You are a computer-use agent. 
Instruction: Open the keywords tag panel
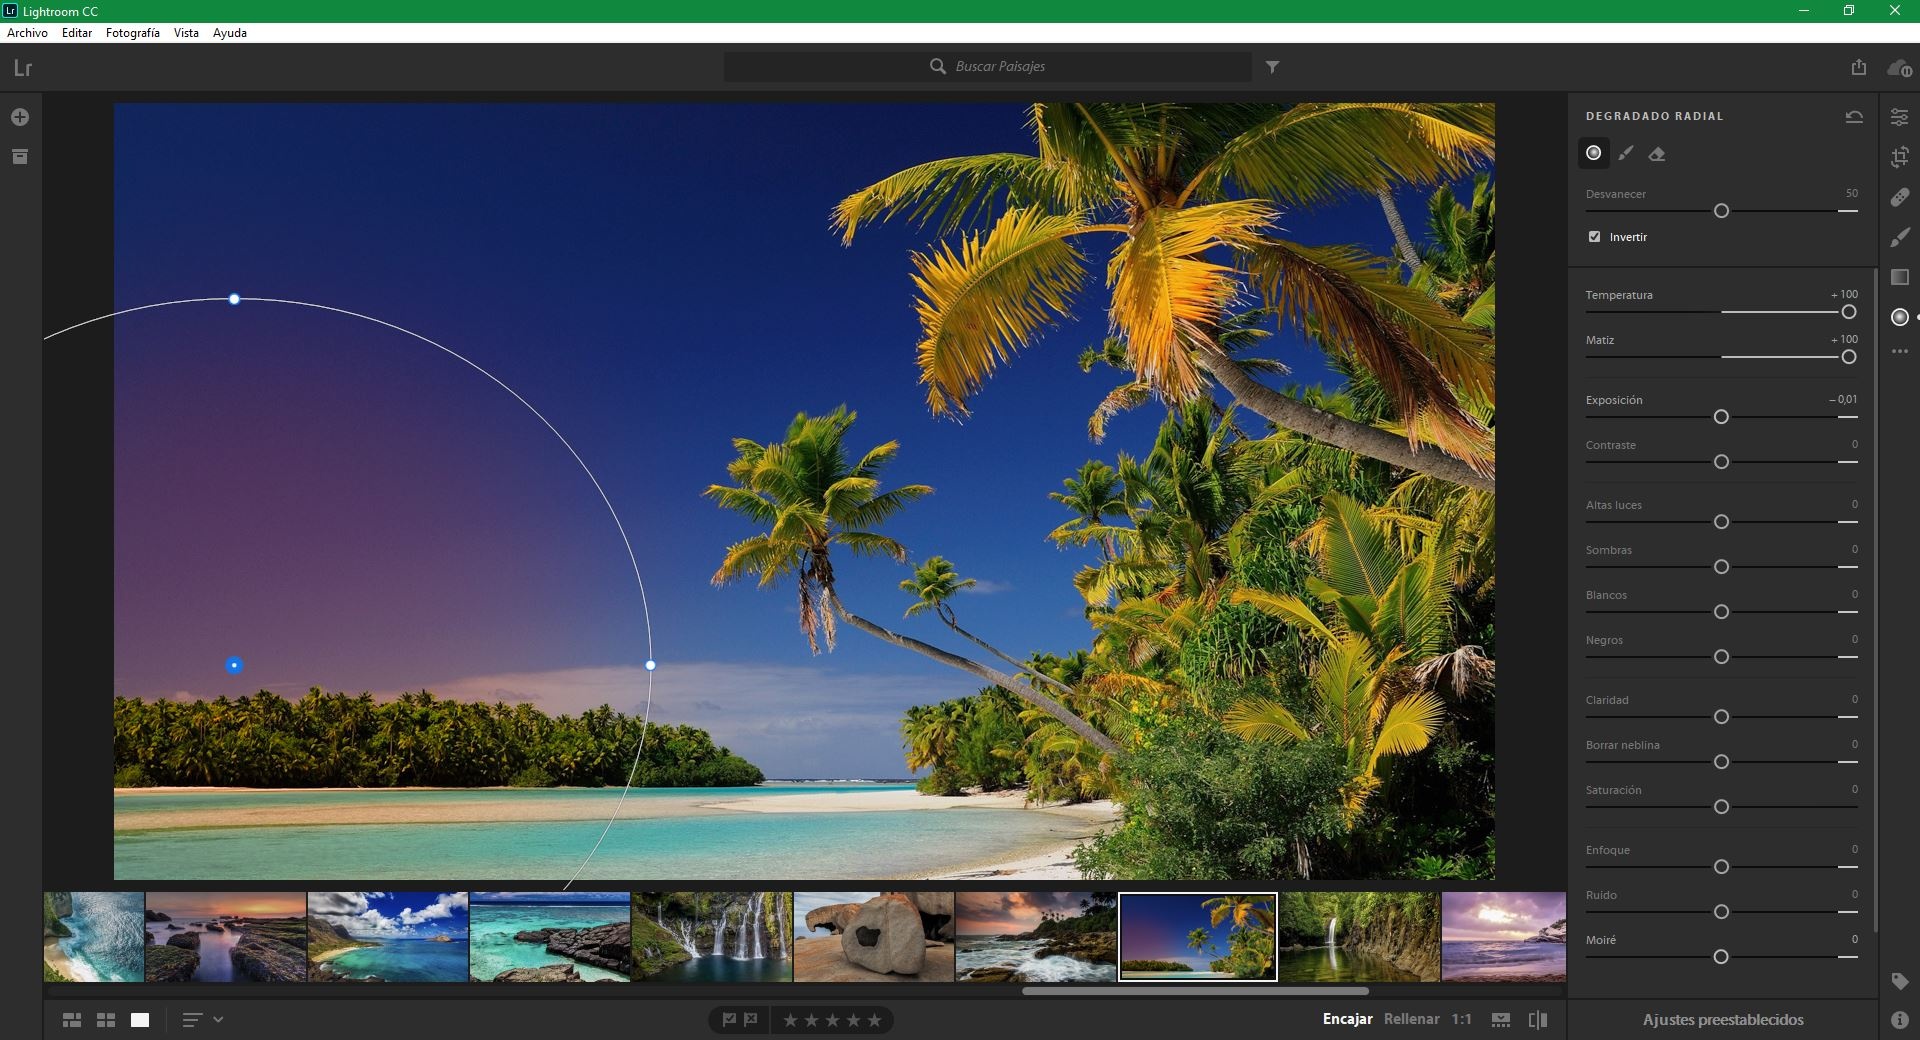coord(1899,982)
